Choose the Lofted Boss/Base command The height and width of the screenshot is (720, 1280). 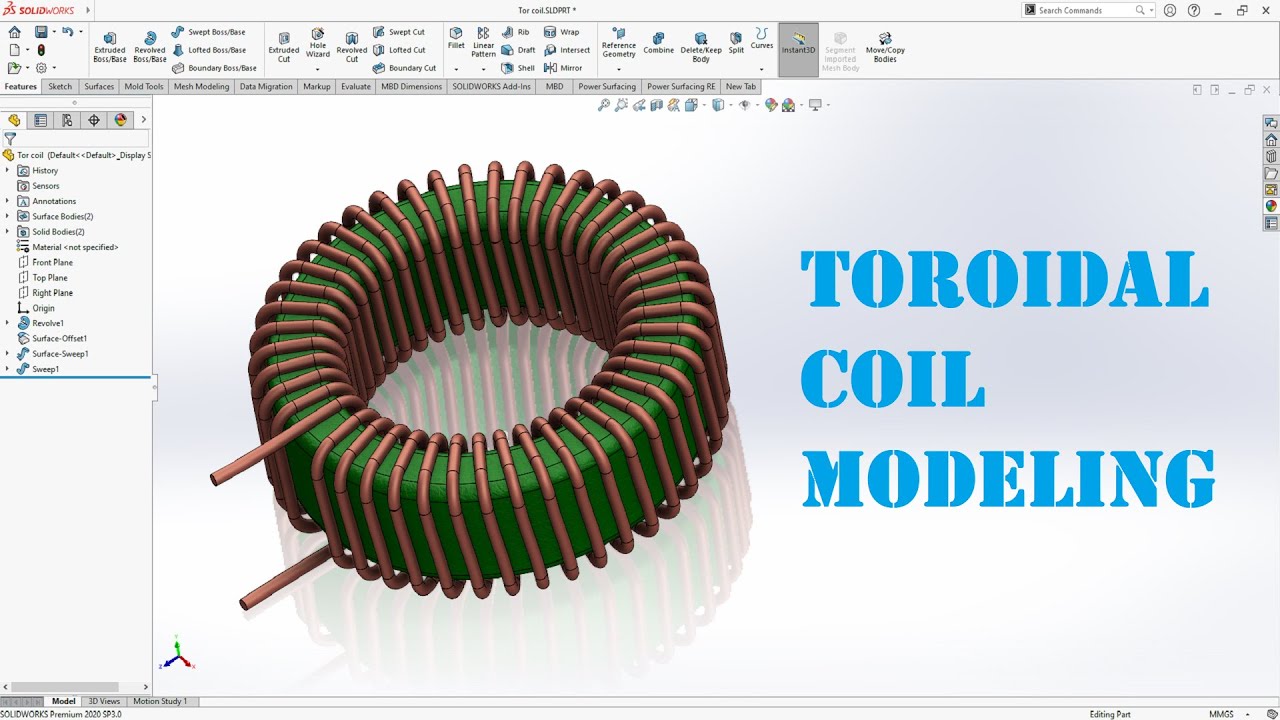(x=209, y=50)
